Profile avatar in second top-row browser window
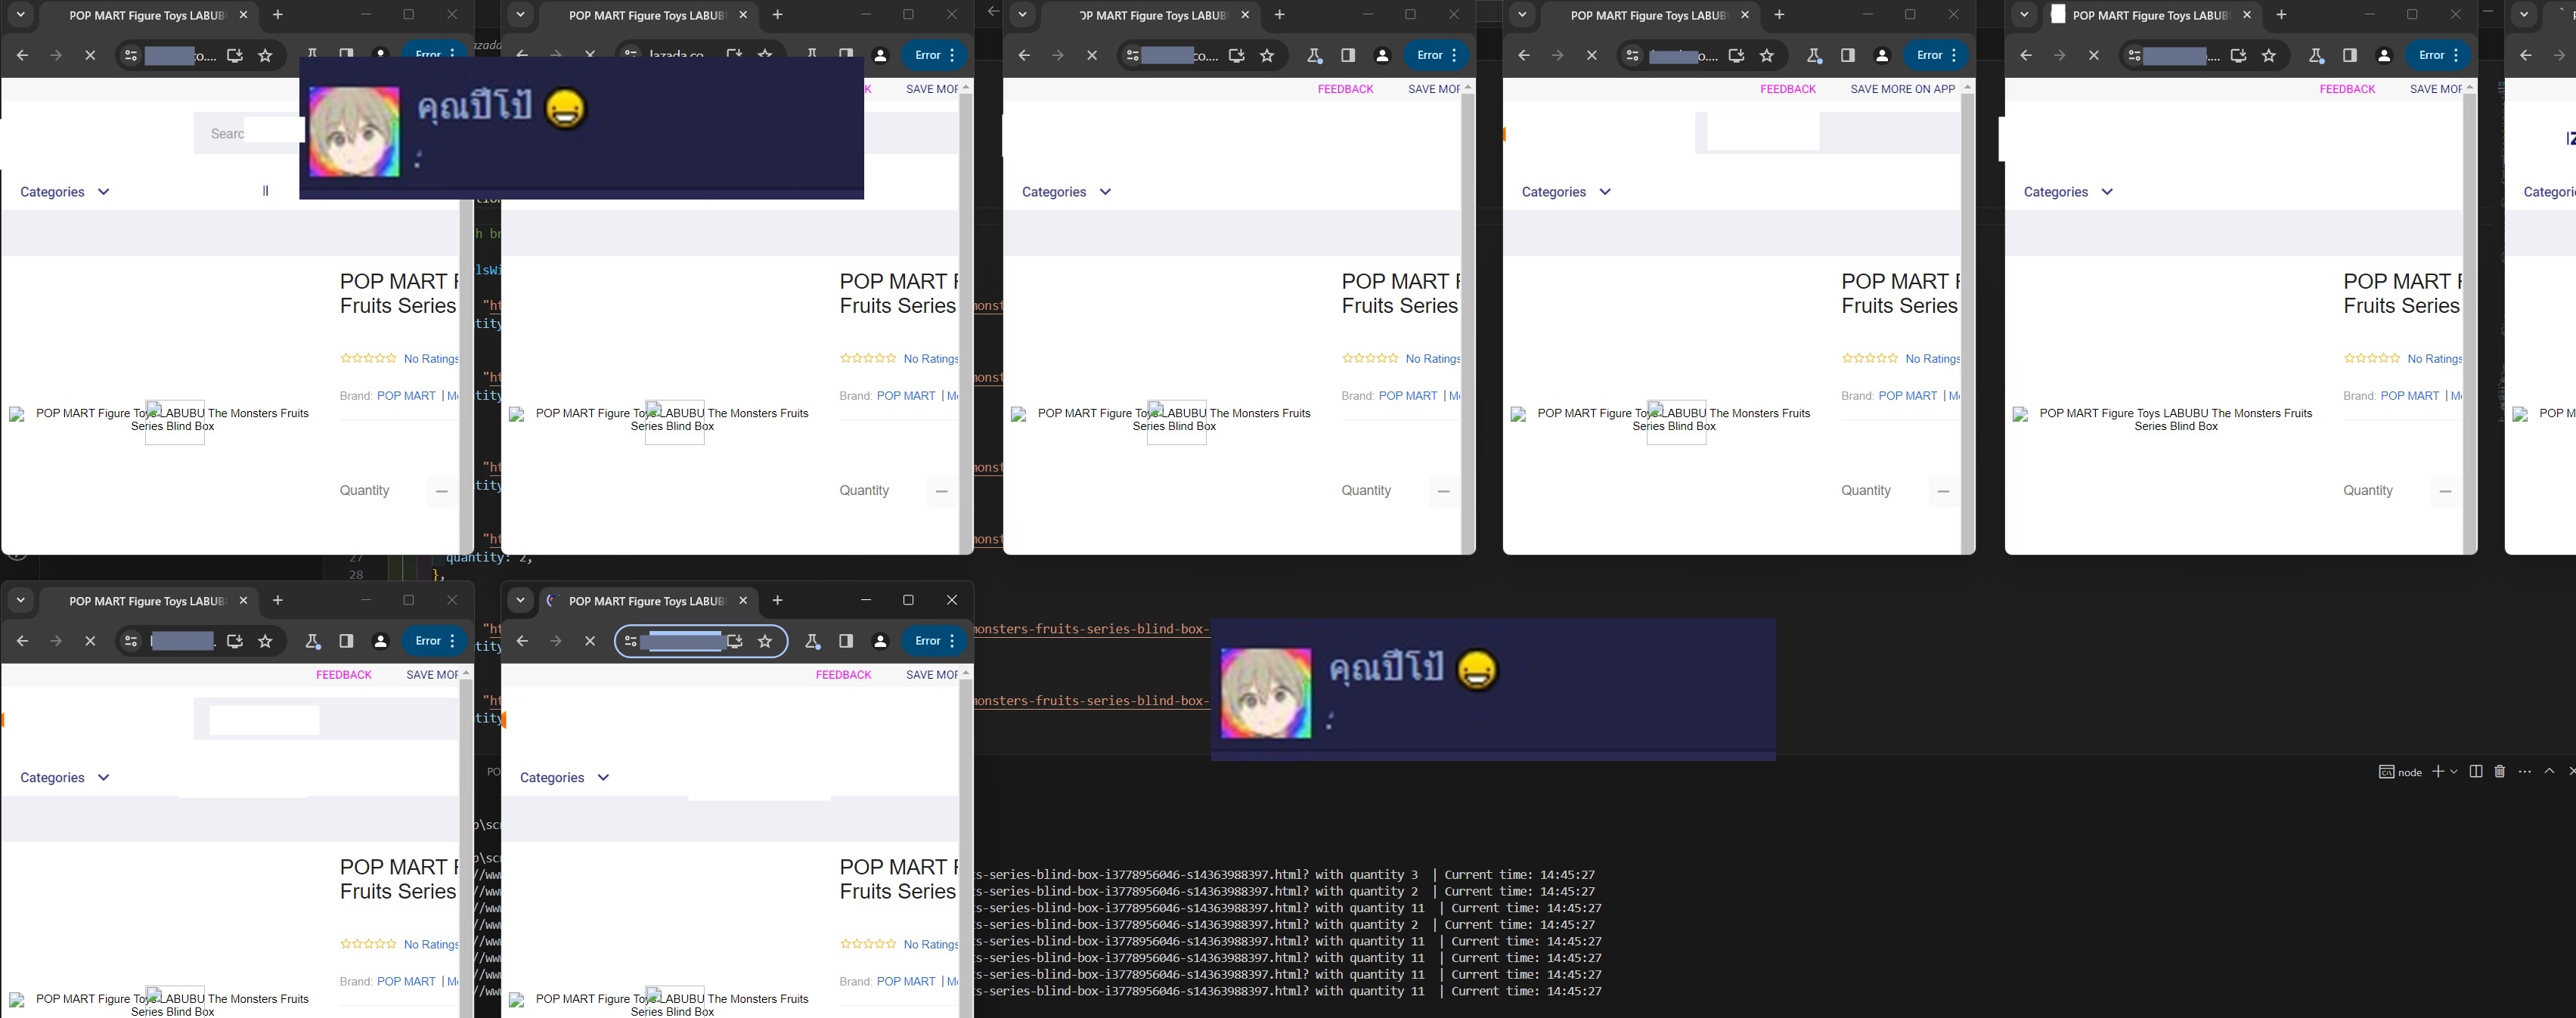The image size is (2576, 1018). tap(880, 56)
